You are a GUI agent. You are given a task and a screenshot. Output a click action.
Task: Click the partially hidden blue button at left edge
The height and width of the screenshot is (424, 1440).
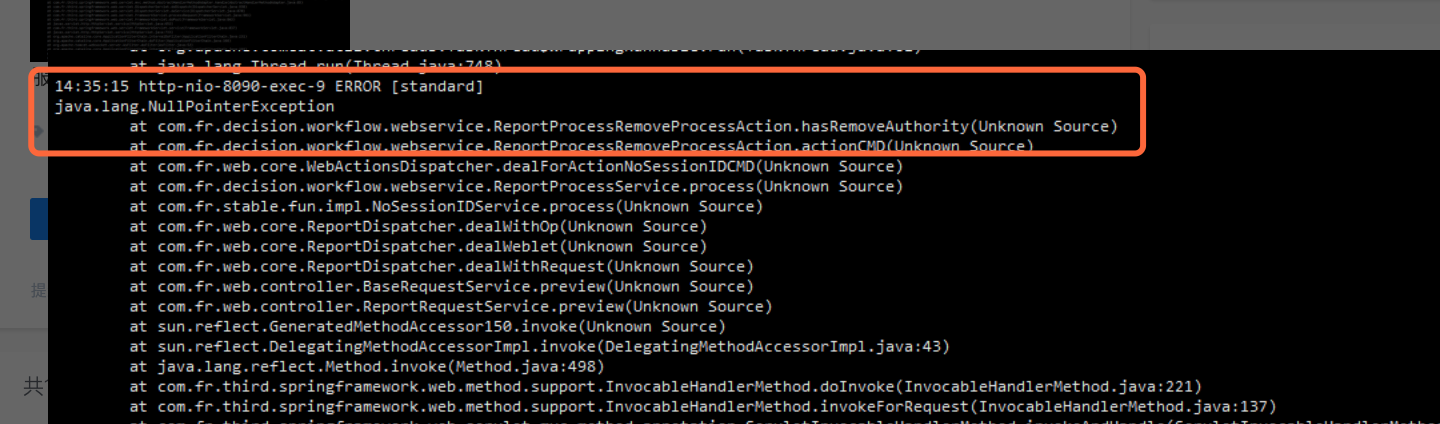point(39,219)
